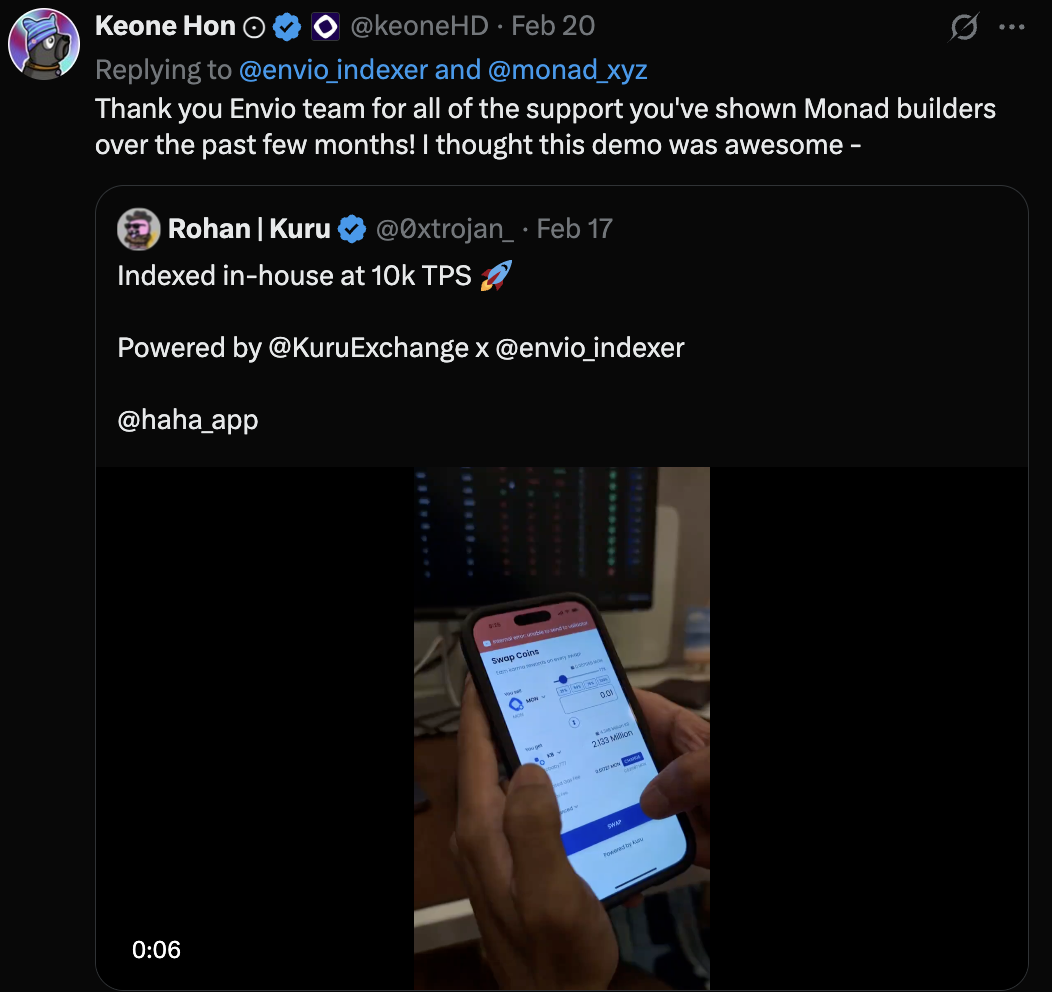Click the purple affiliate badge beside Keone
Screen dimensions: 1052x992
tap(325, 27)
